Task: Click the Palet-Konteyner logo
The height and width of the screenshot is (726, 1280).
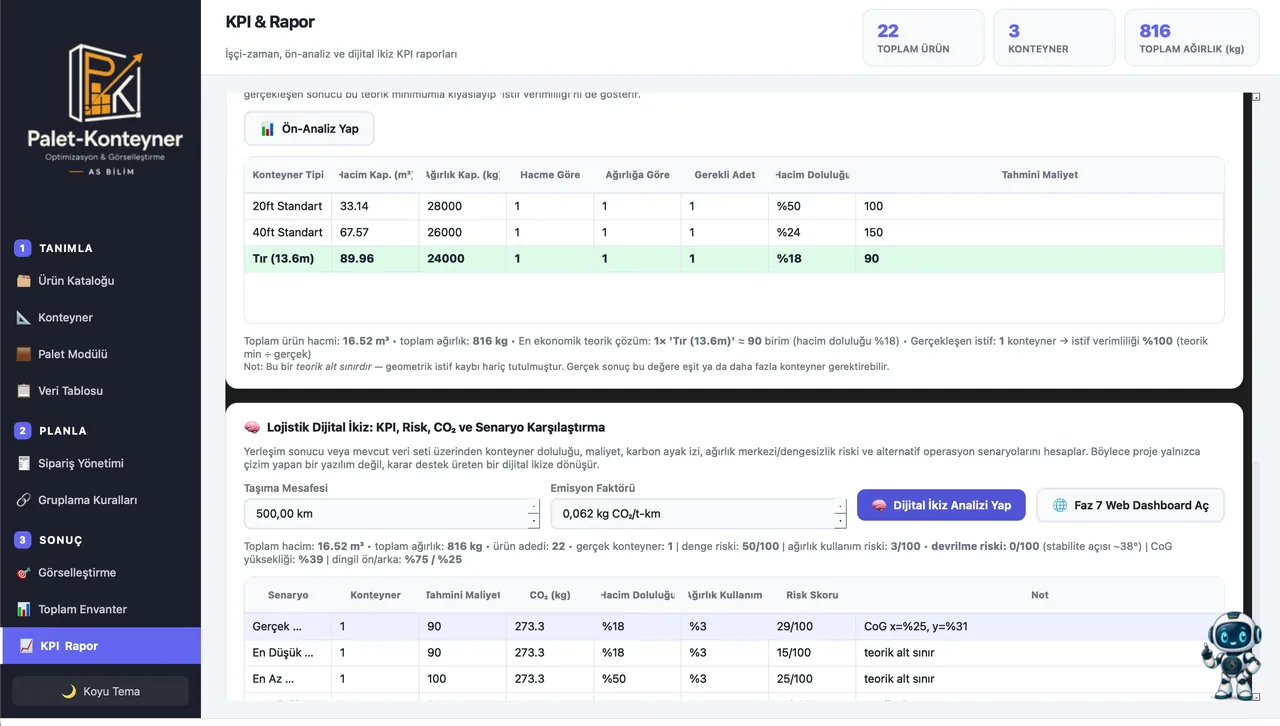Action: click(x=105, y=108)
